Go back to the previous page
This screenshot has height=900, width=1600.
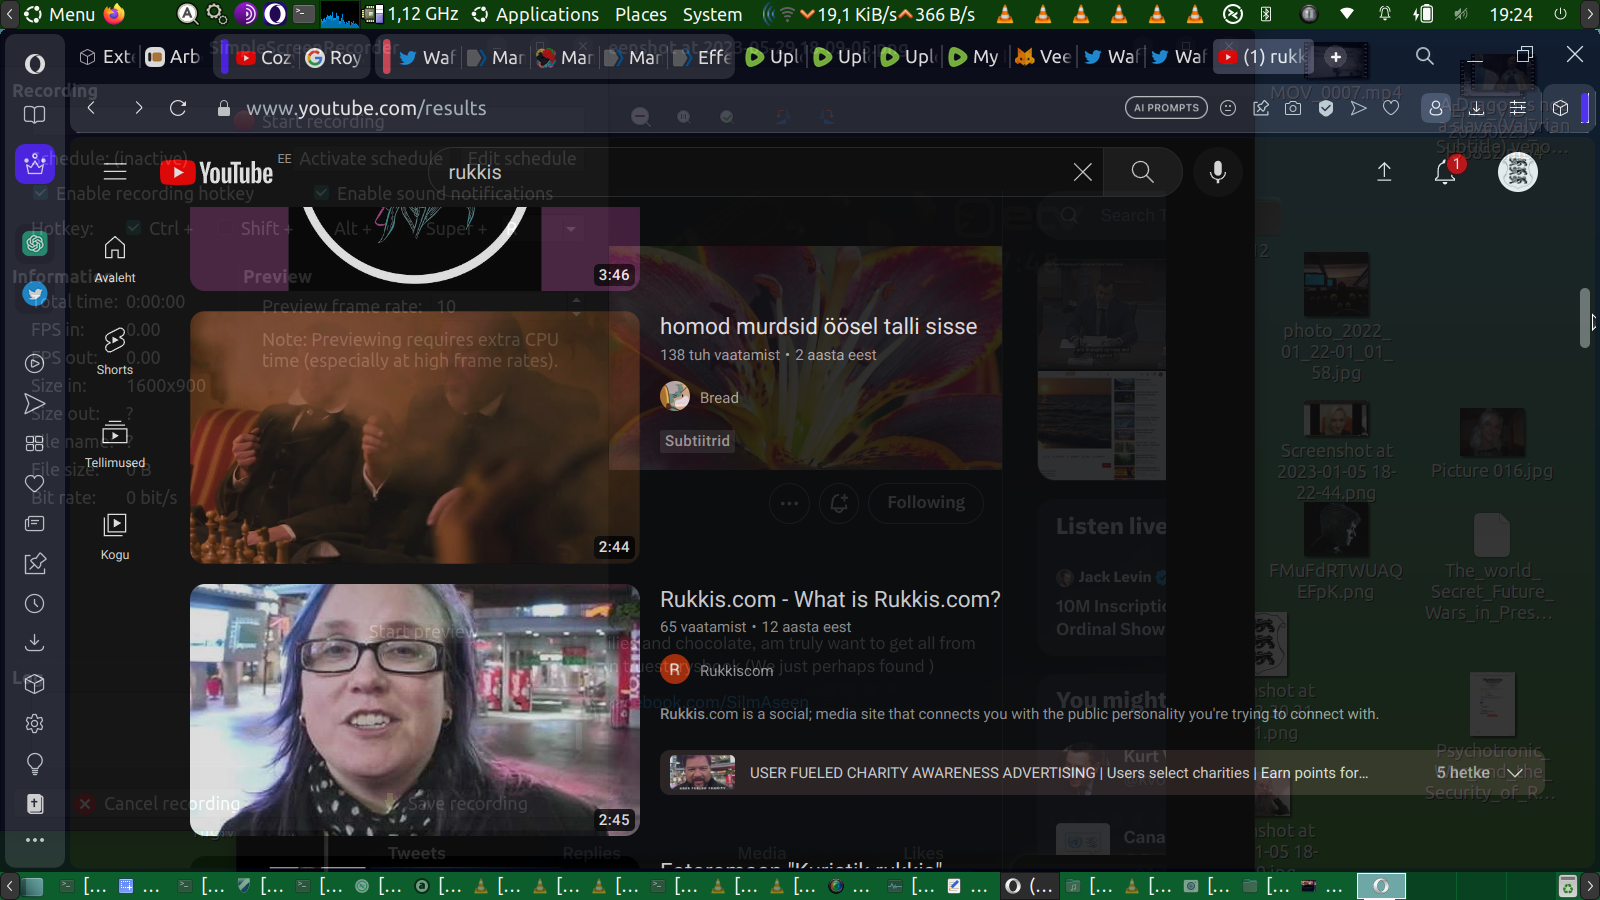pyautogui.click(x=91, y=108)
